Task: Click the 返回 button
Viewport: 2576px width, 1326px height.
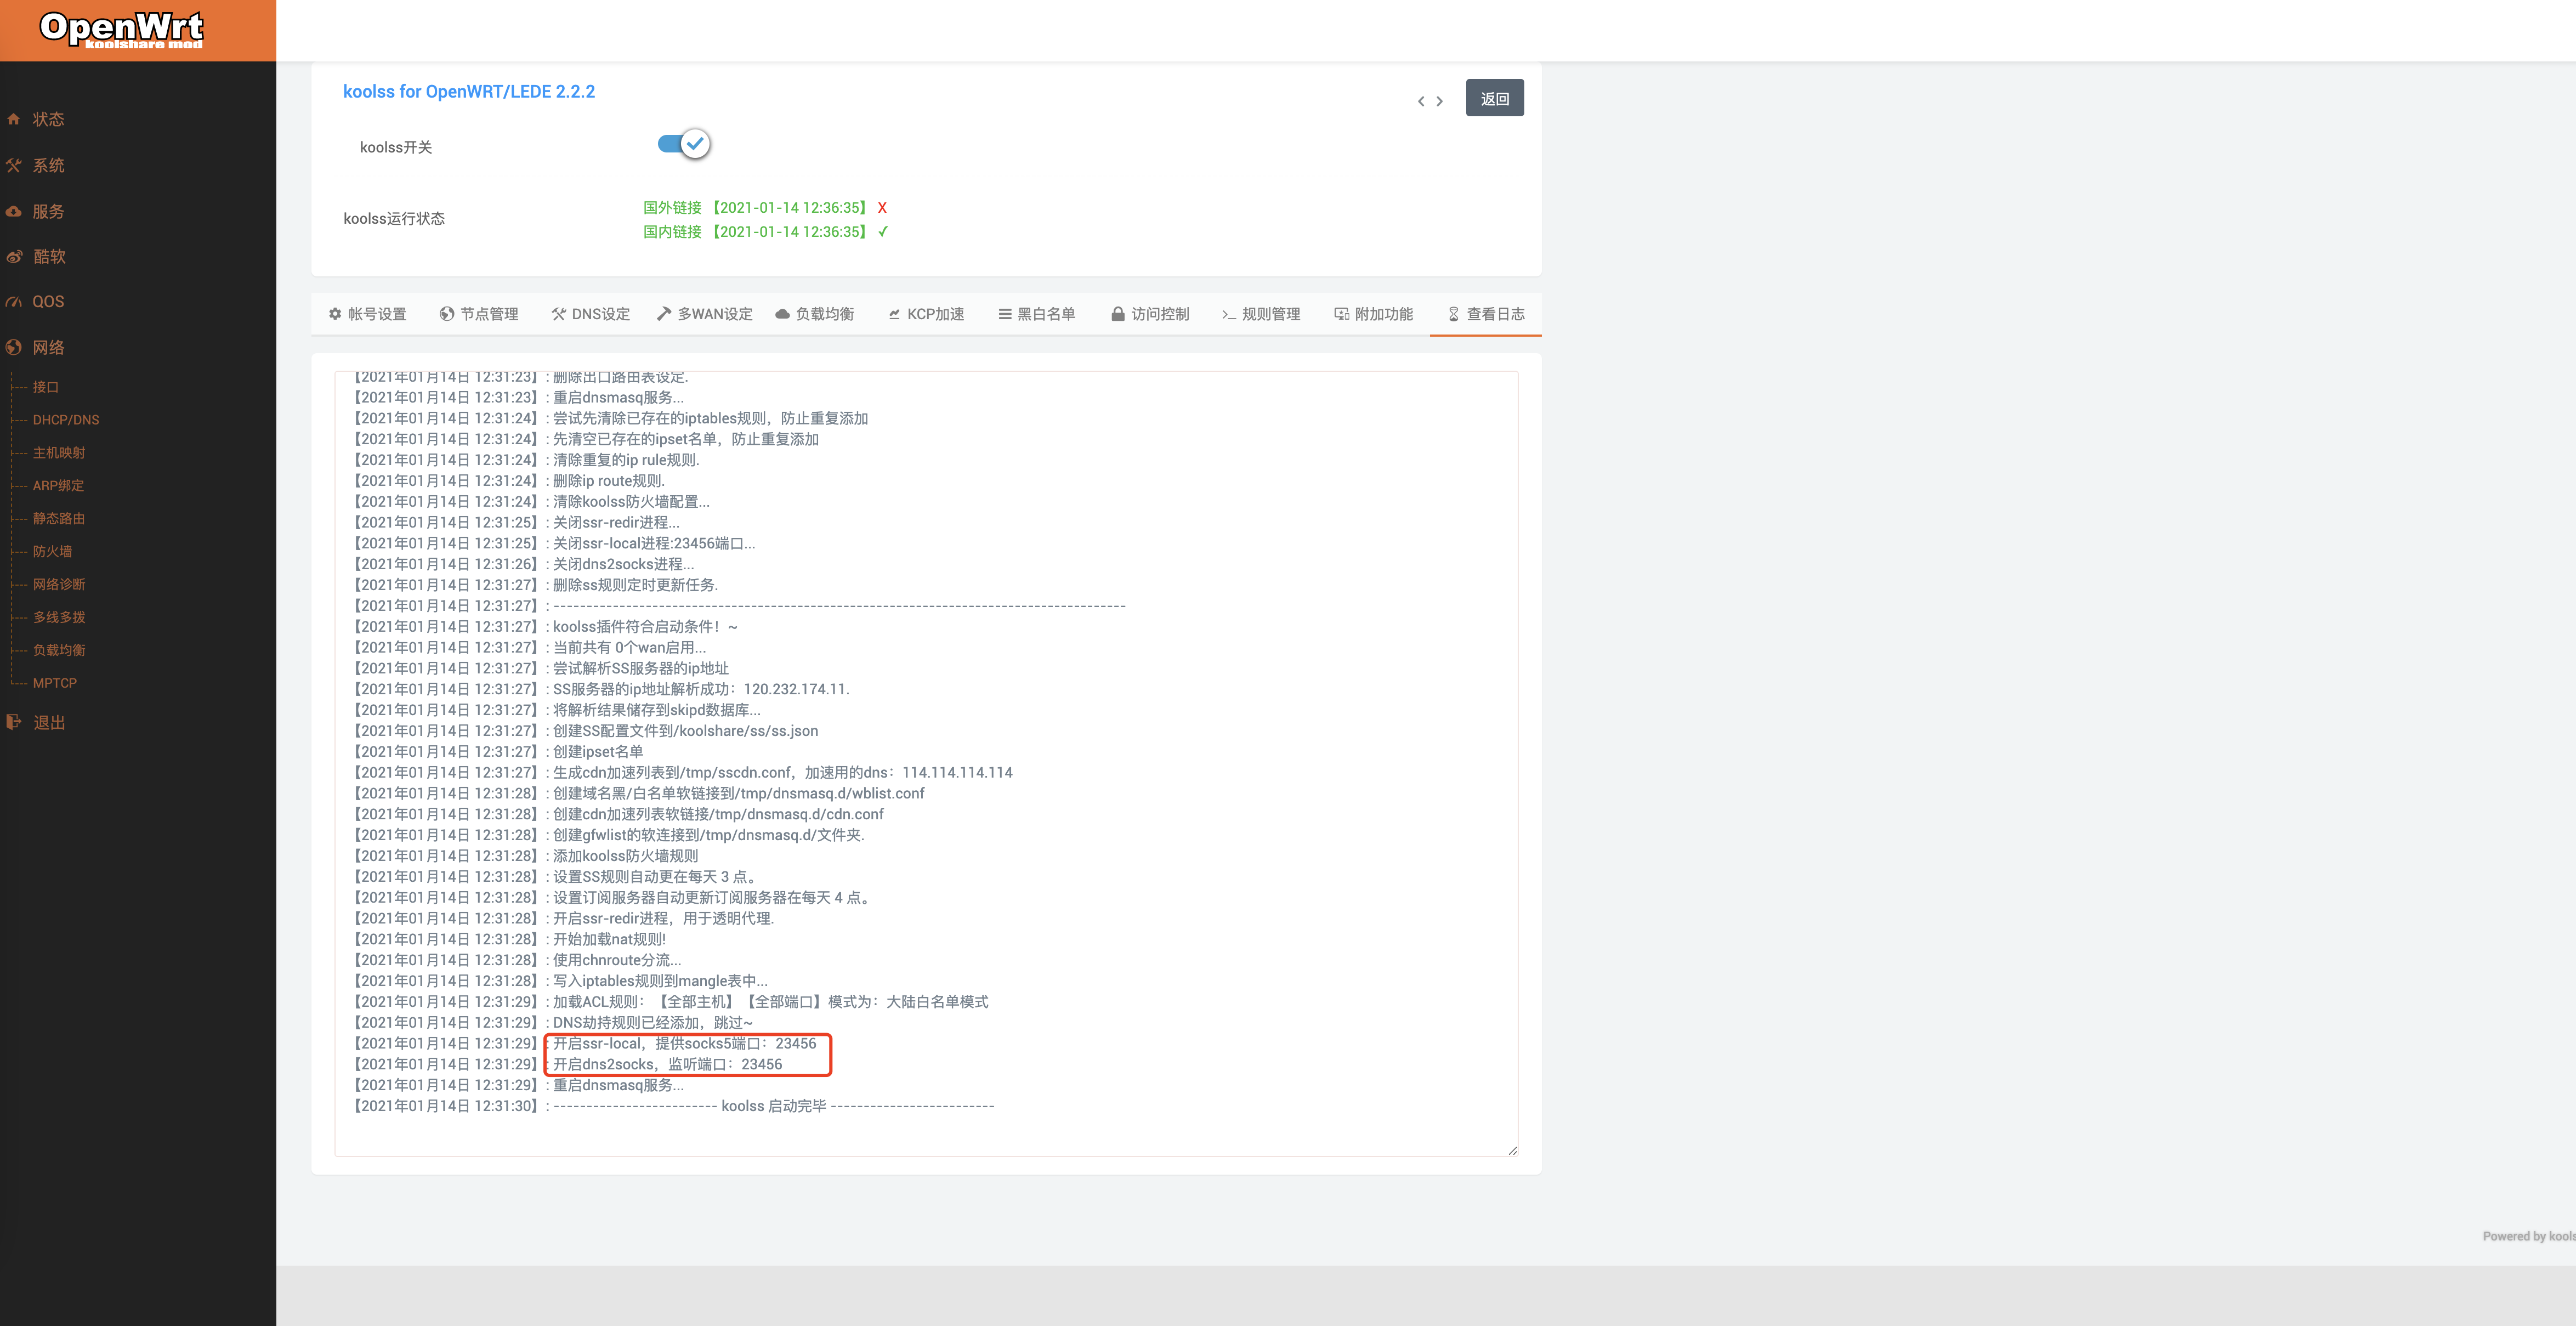Action: click(x=1495, y=98)
